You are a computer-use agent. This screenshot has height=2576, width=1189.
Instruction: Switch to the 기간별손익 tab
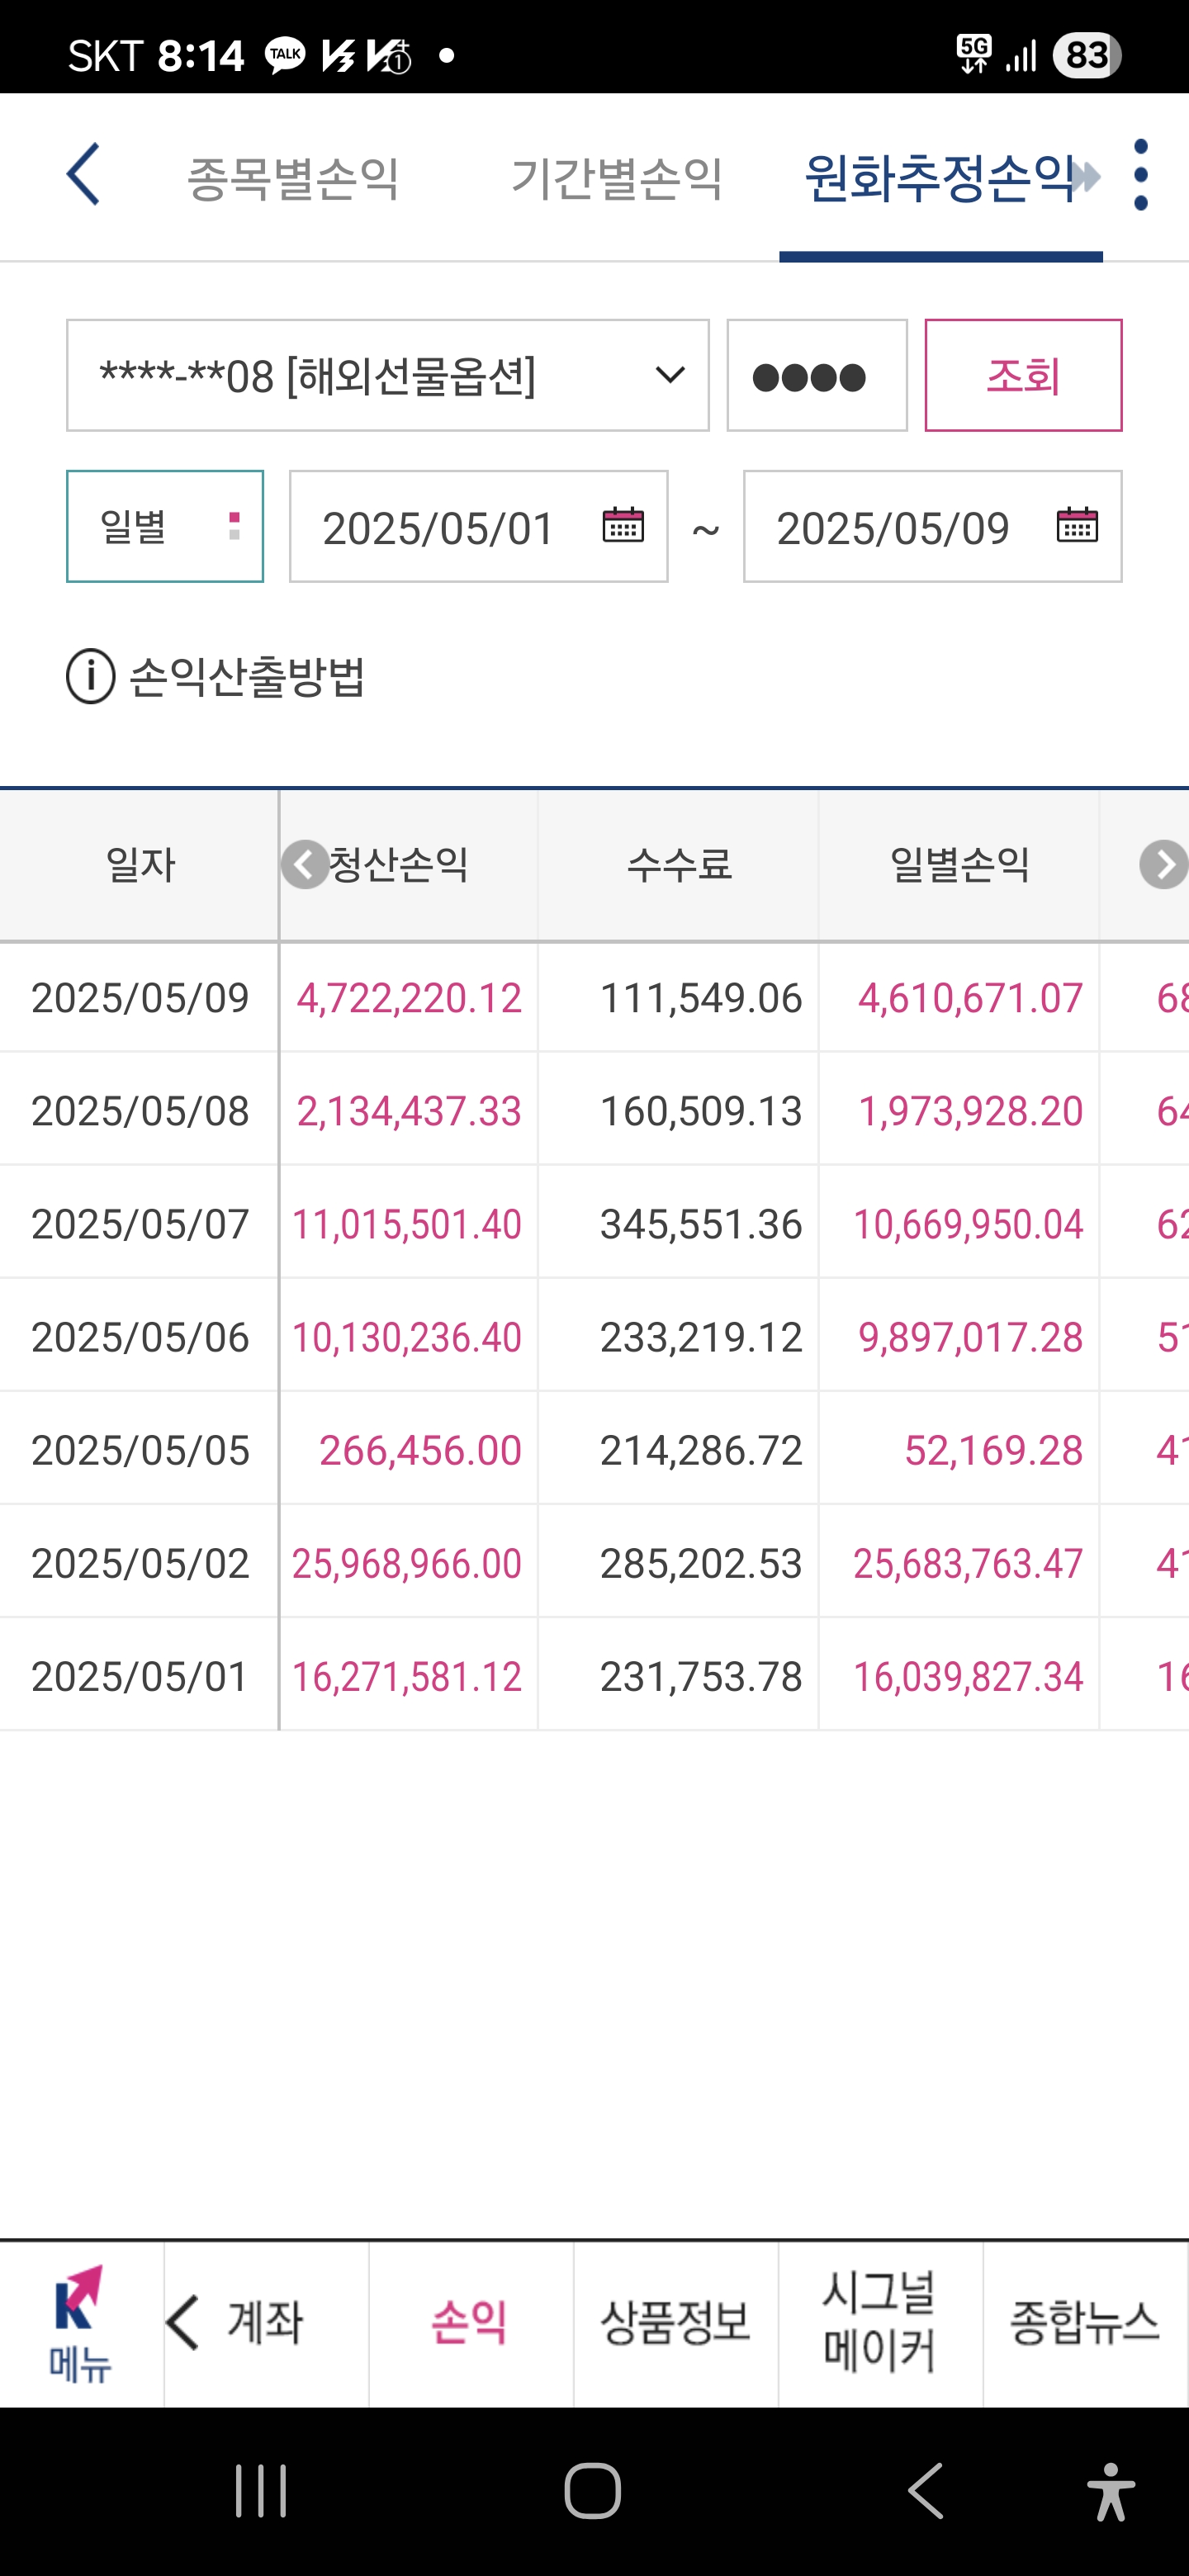[x=617, y=178]
